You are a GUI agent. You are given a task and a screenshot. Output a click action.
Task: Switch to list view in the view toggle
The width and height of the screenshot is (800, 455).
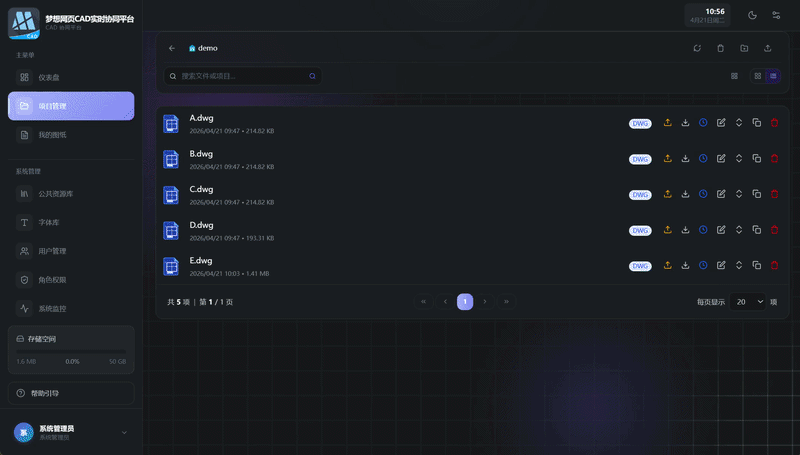click(773, 76)
